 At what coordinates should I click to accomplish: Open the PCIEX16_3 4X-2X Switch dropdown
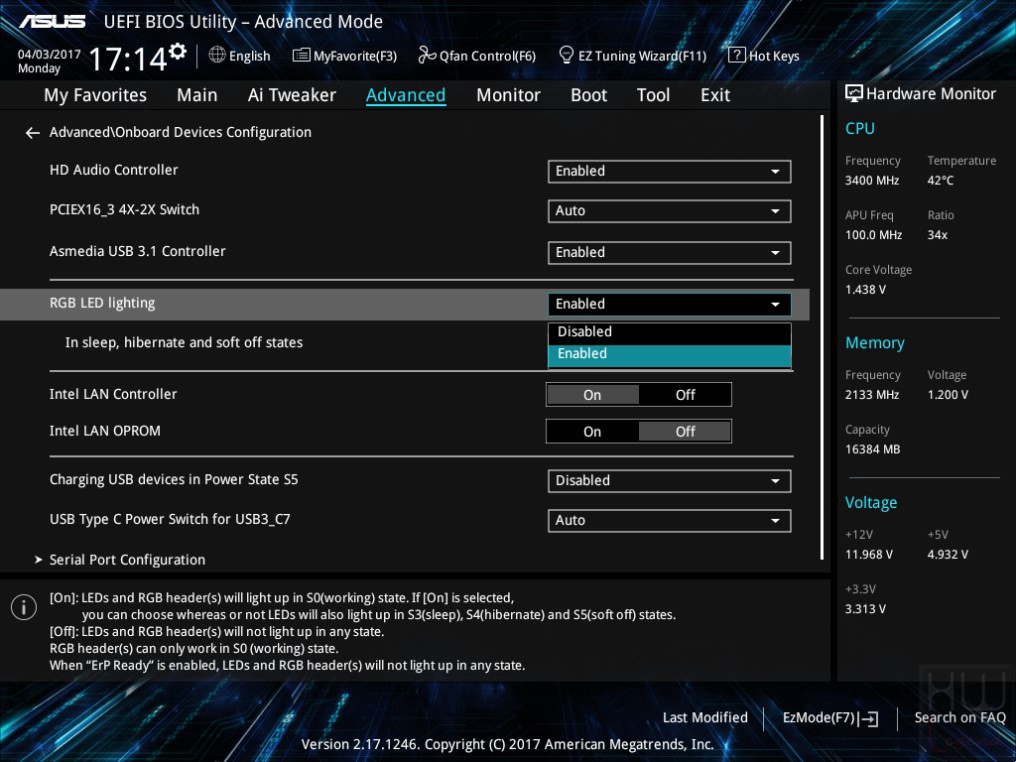pos(669,211)
